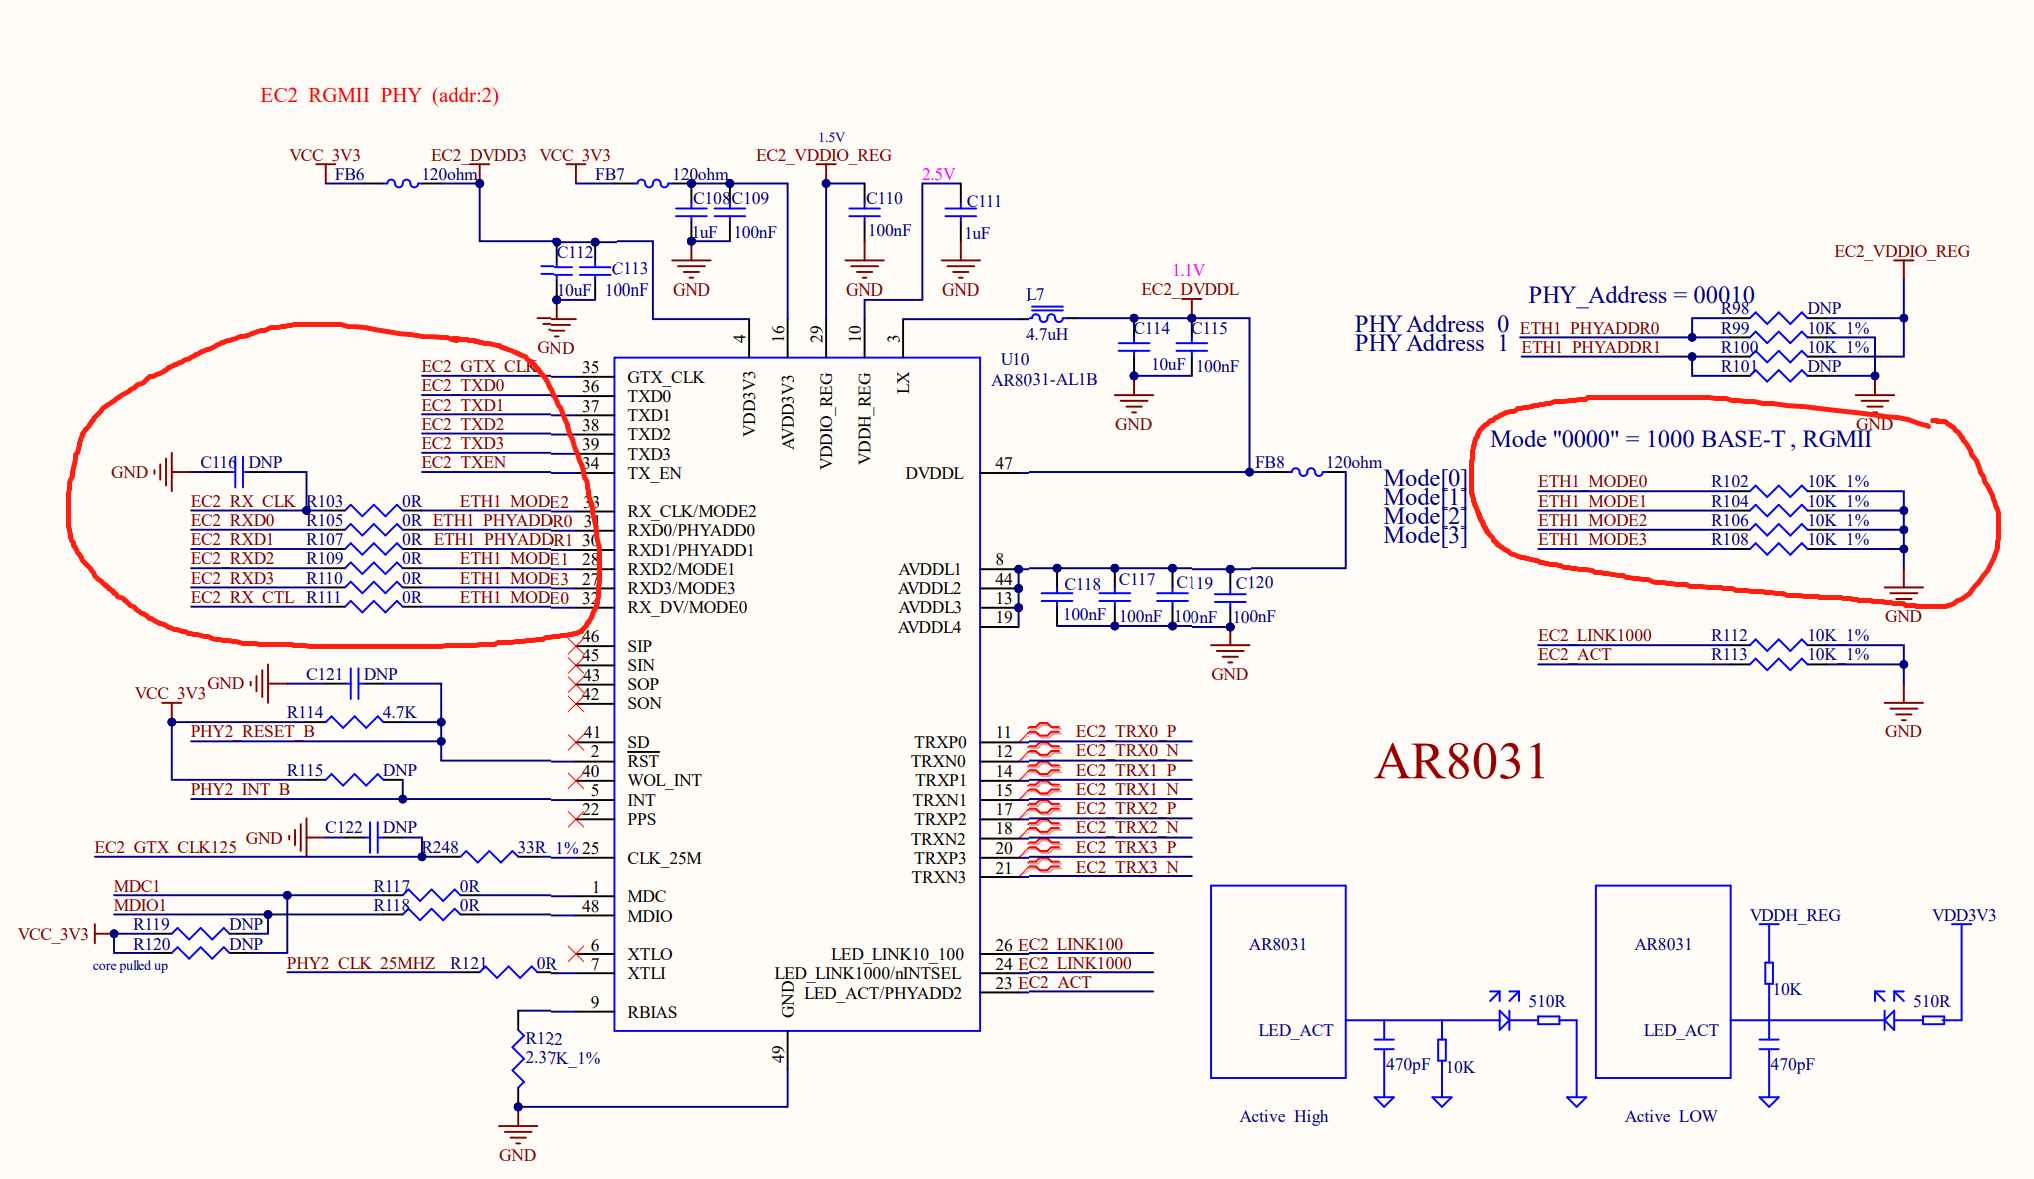This screenshot has height=1179, width=2034.
Task: Click the "R113" resistor designator
Action: (1729, 654)
